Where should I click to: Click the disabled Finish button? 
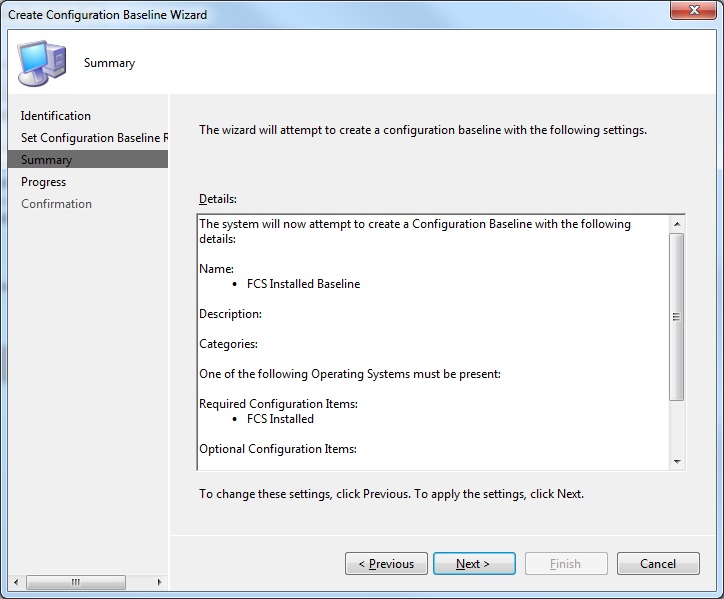[x=566, y=563]
